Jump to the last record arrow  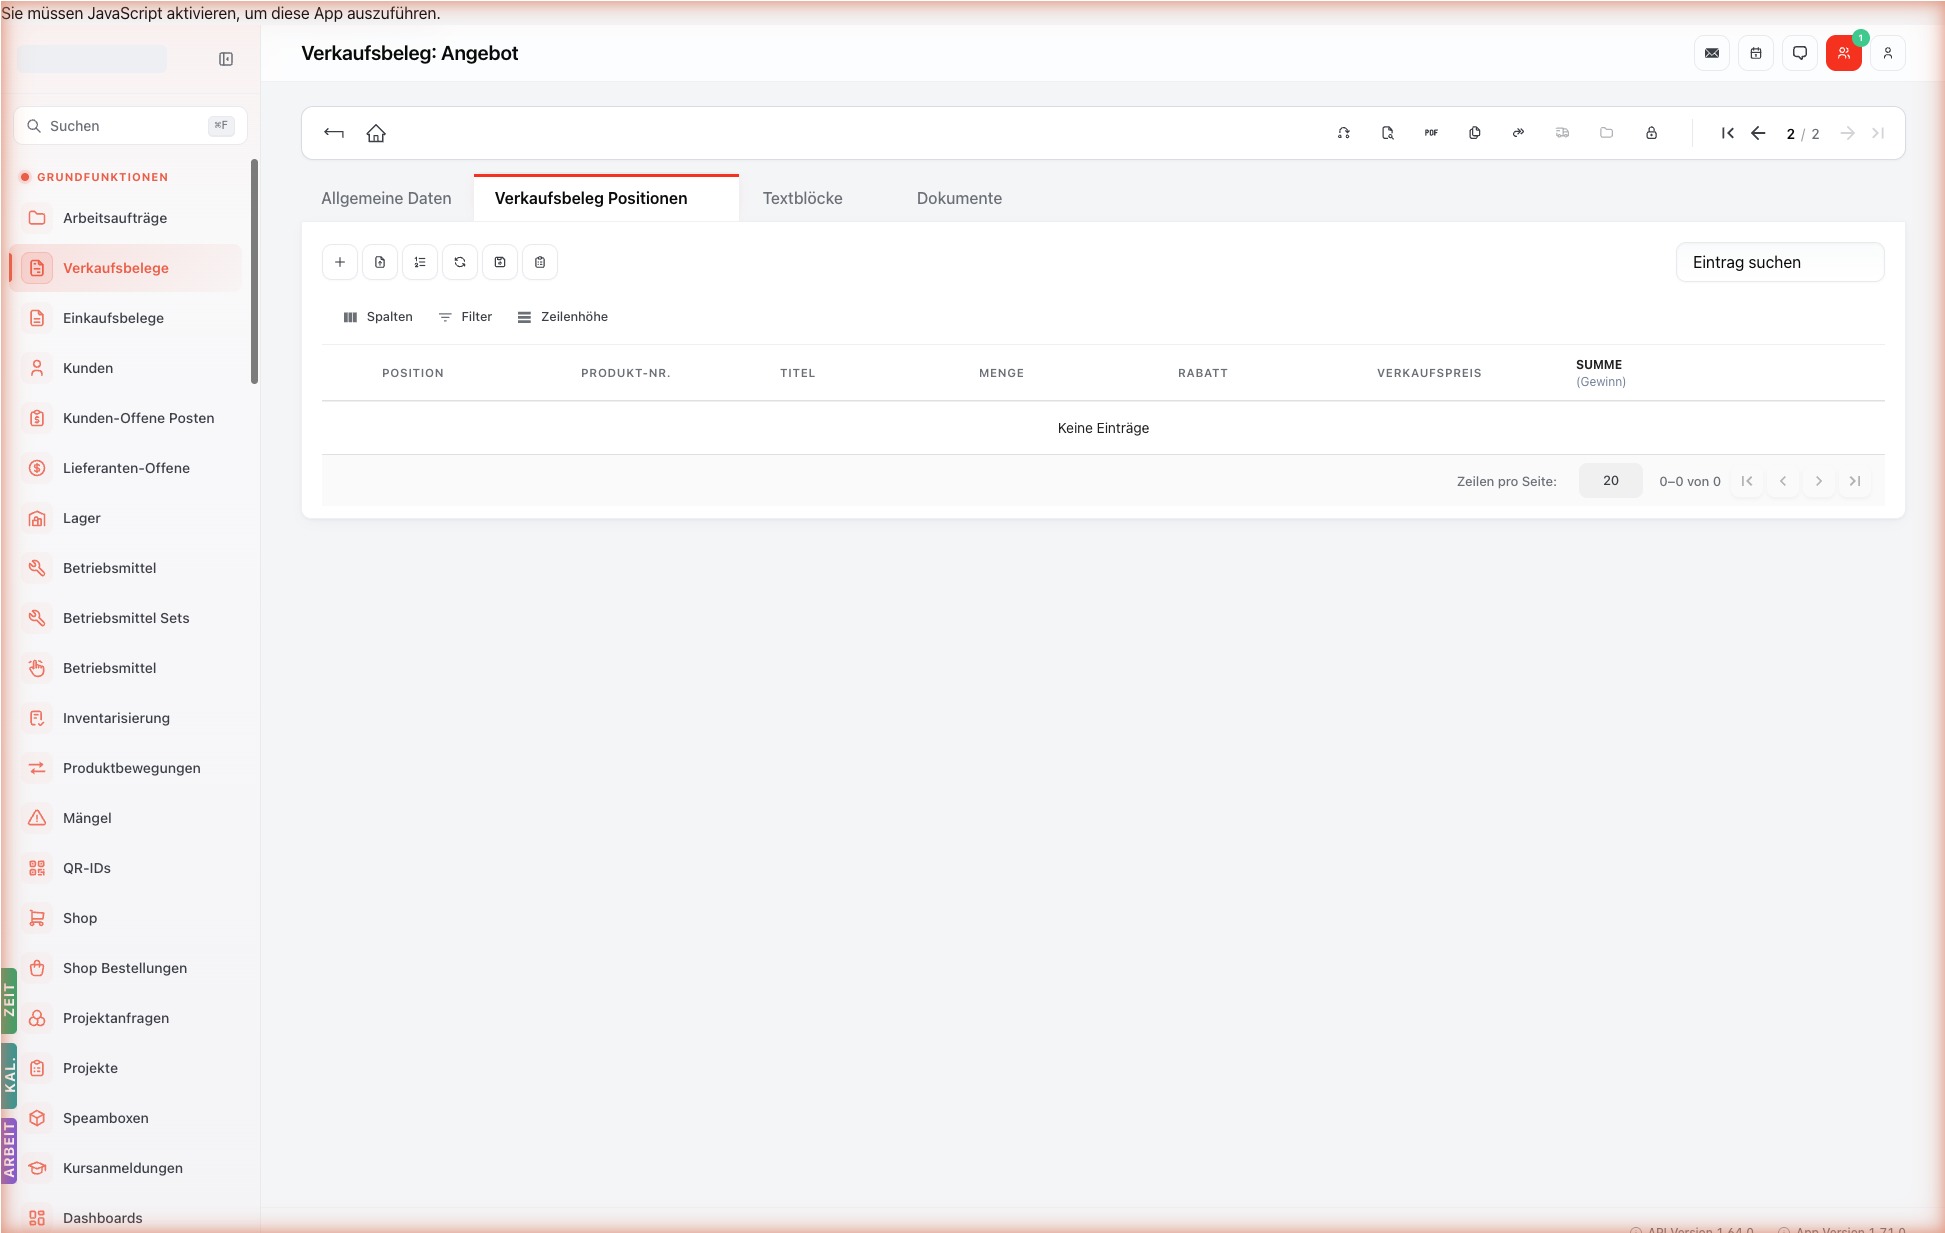tap(1878, 133)
